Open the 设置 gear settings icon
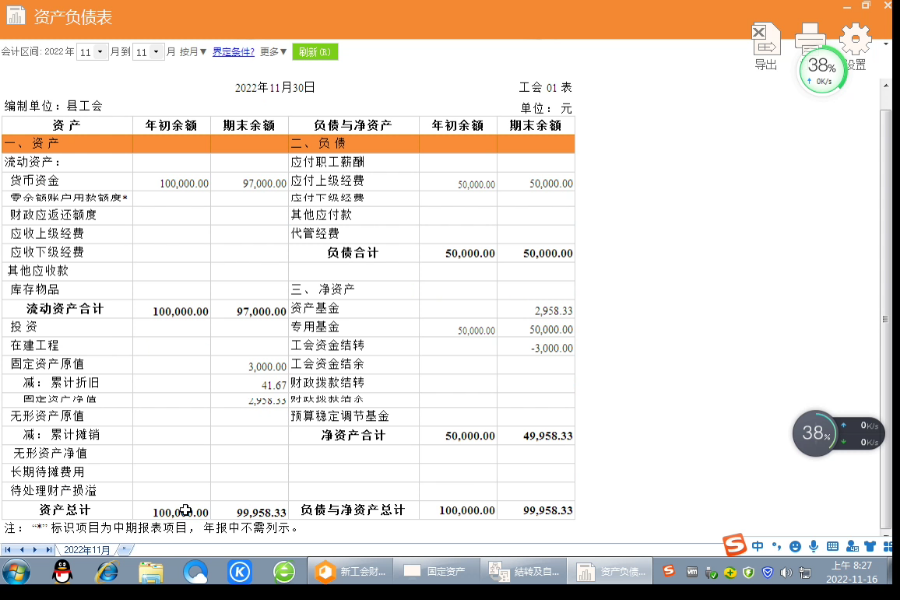This screenshot has width=900, height=600. pyautogui.click(x=855, y=40)
